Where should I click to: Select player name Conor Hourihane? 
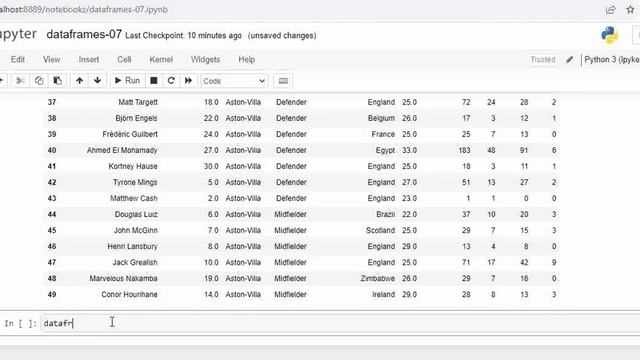tap(129, 294)
